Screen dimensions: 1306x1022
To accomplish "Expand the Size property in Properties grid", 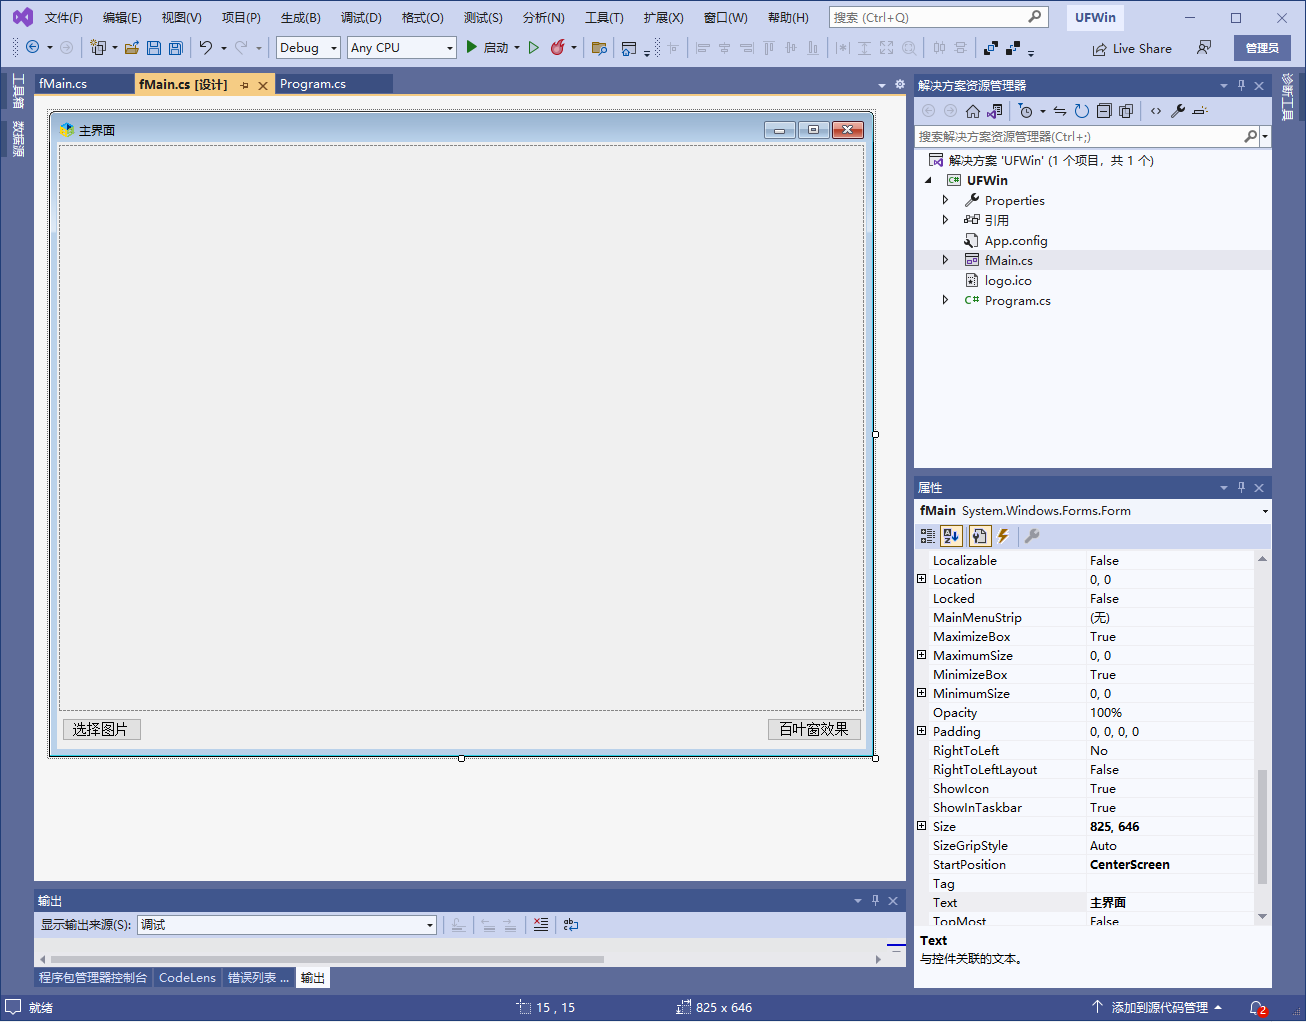I will tap(922, 826).
